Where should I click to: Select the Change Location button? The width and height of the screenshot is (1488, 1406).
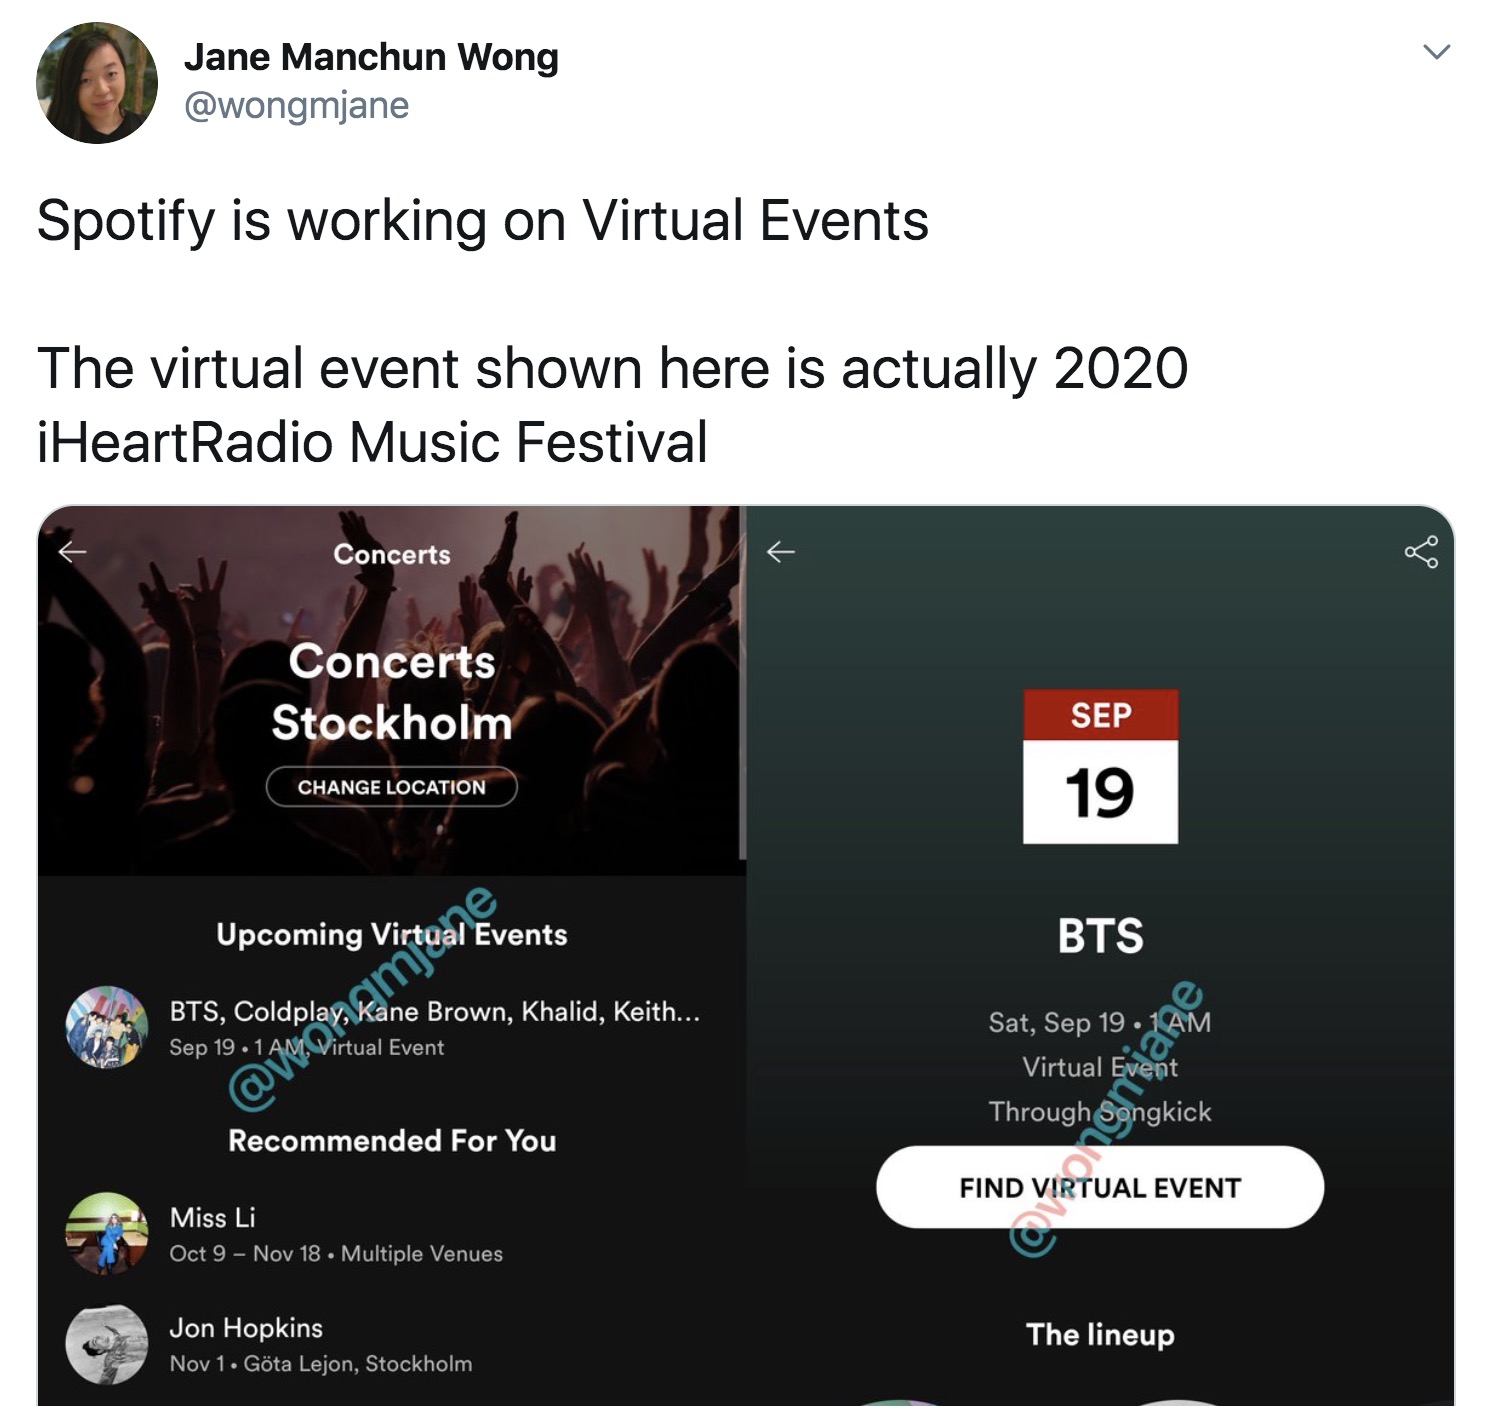(x=391, y=787)
